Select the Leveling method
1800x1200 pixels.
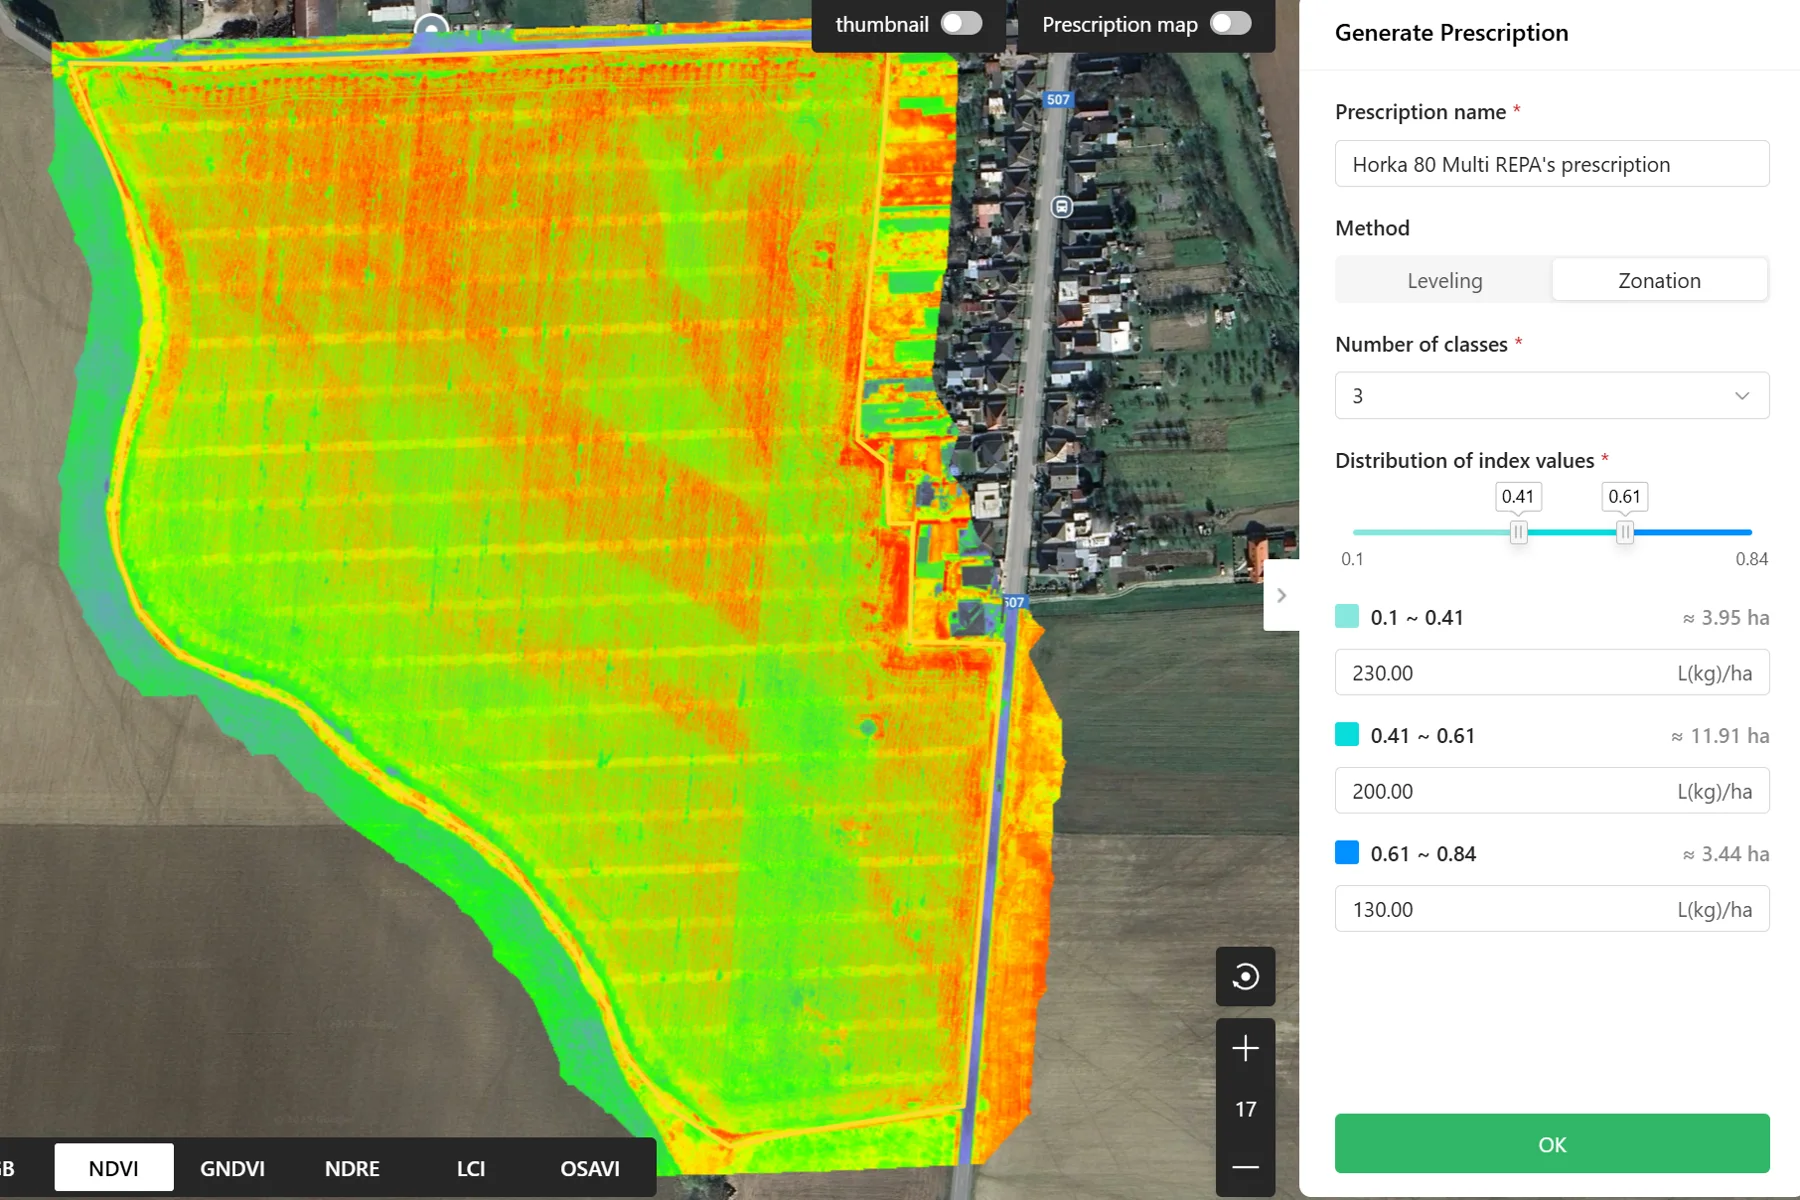[x=1444, y=281]
